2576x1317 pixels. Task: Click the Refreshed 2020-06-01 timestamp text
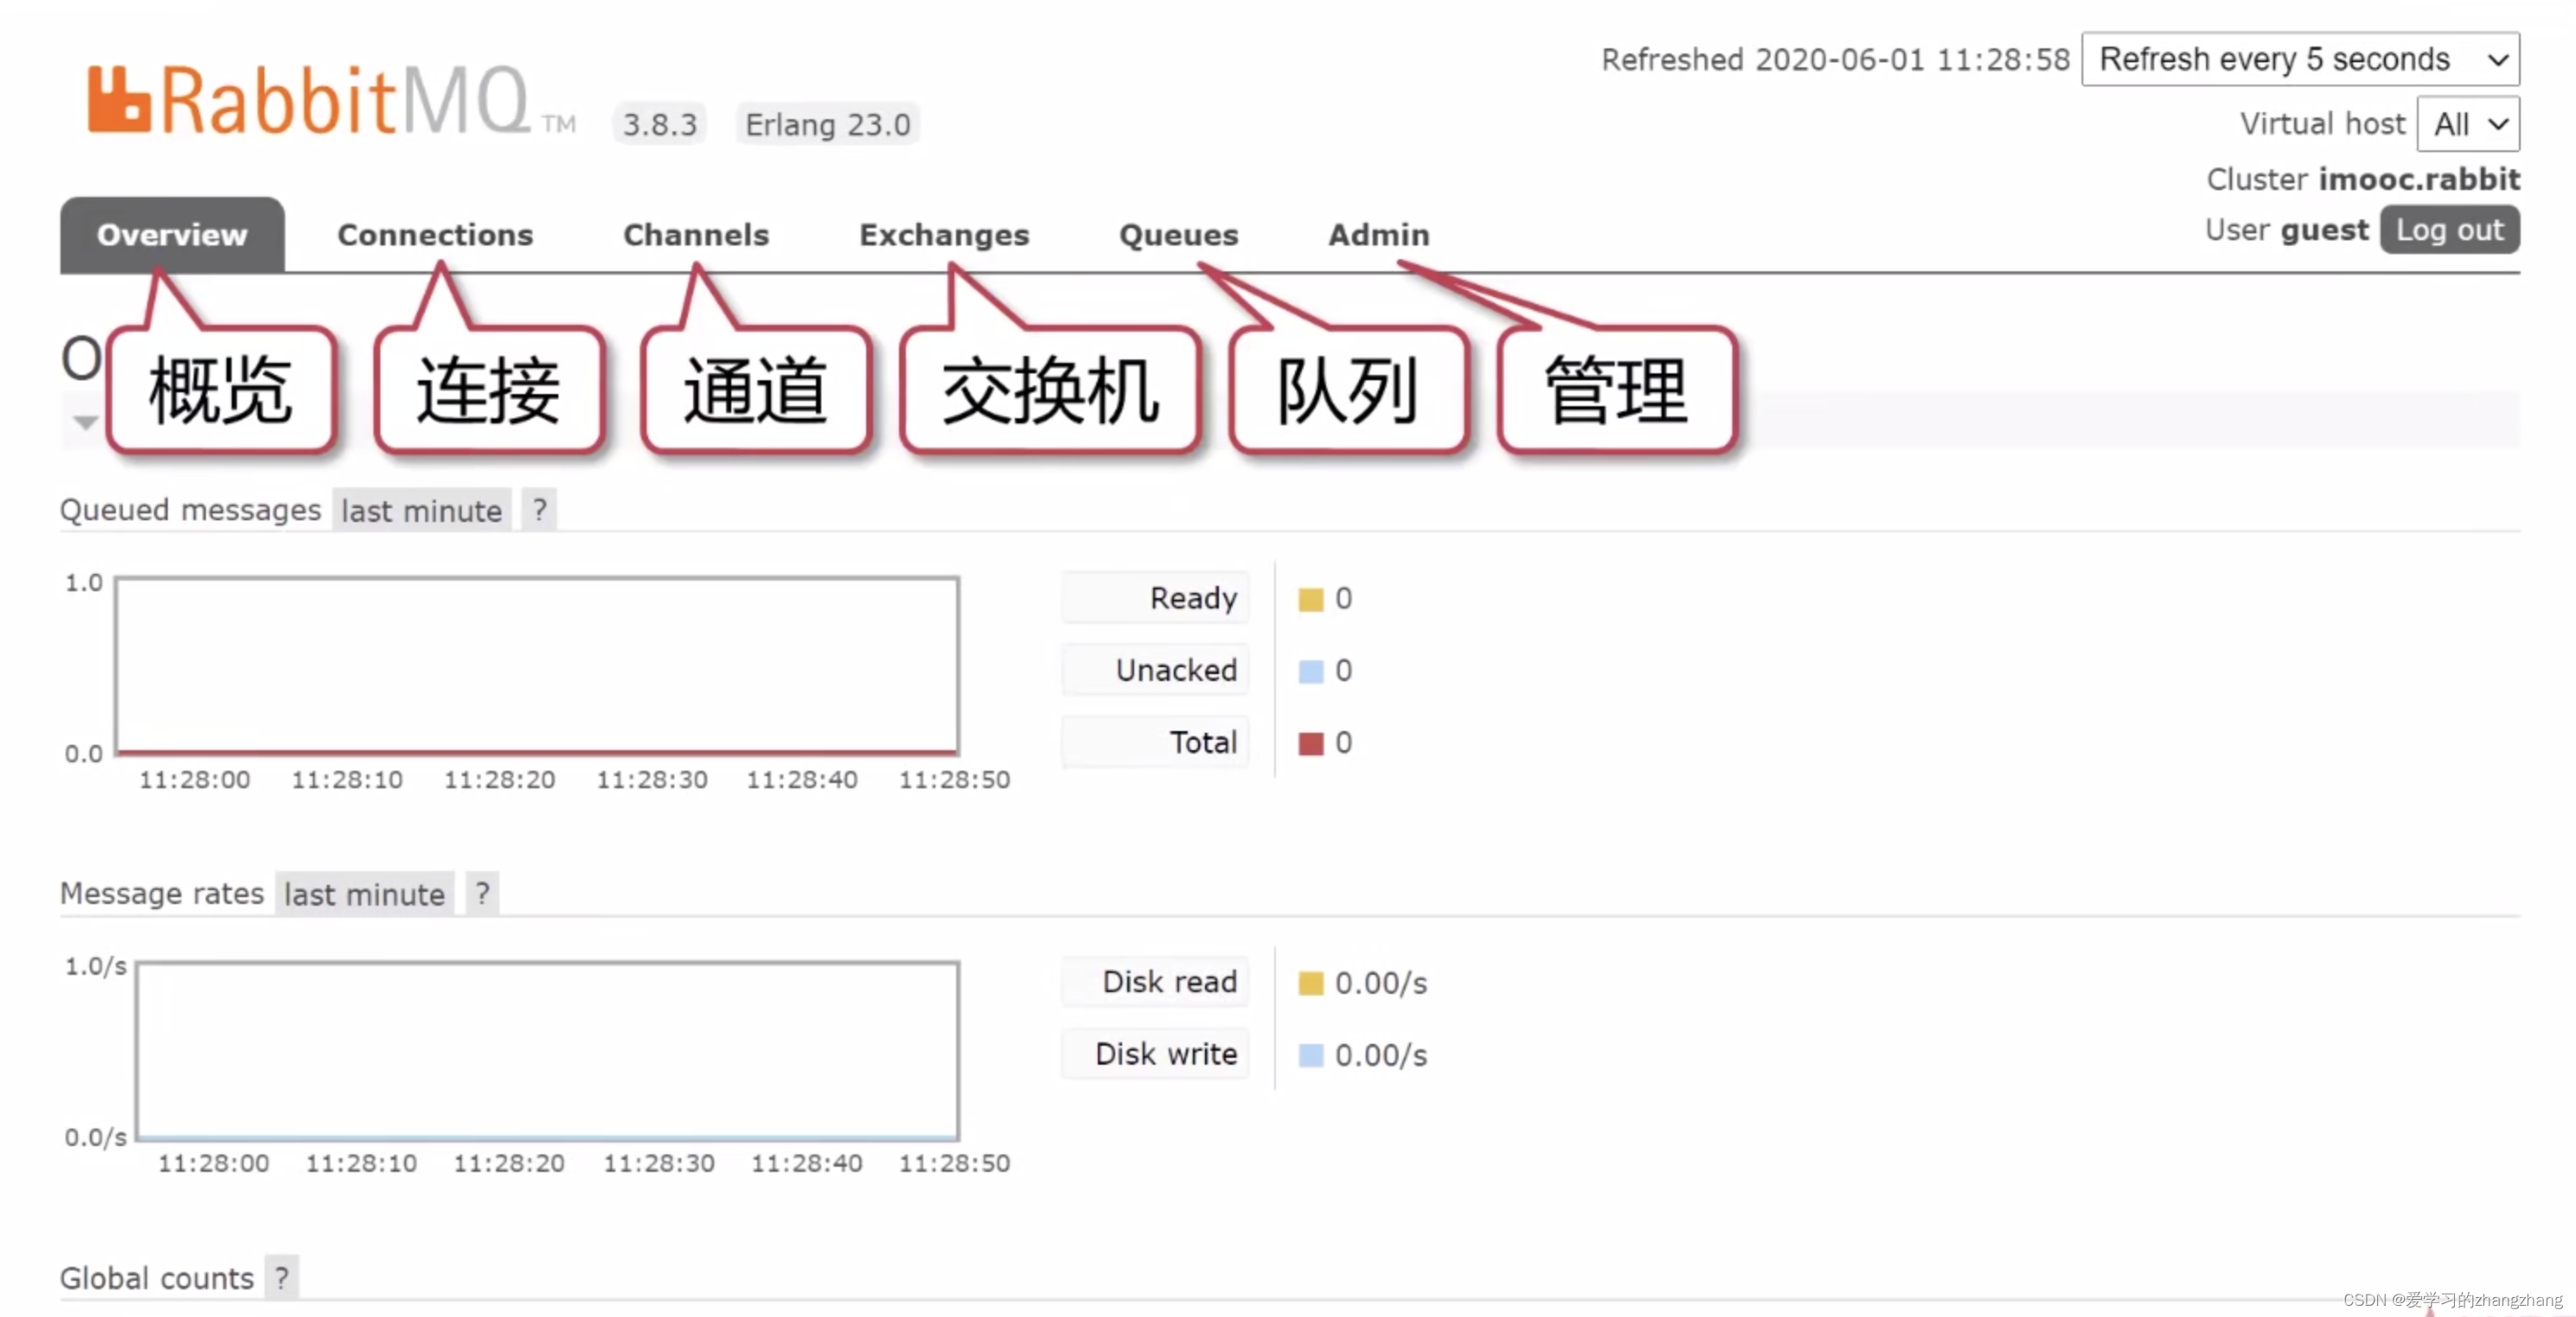(1835, 60)
